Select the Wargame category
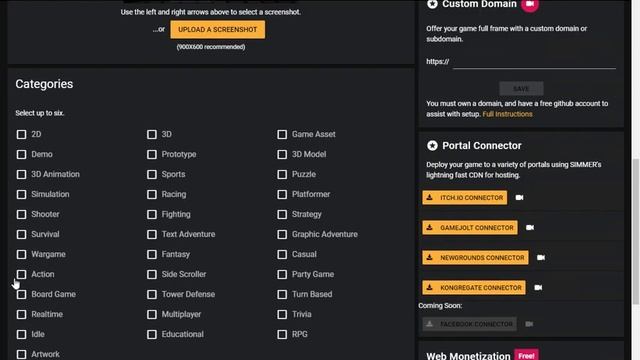The image size is (640, 360). tap(21, 254)
